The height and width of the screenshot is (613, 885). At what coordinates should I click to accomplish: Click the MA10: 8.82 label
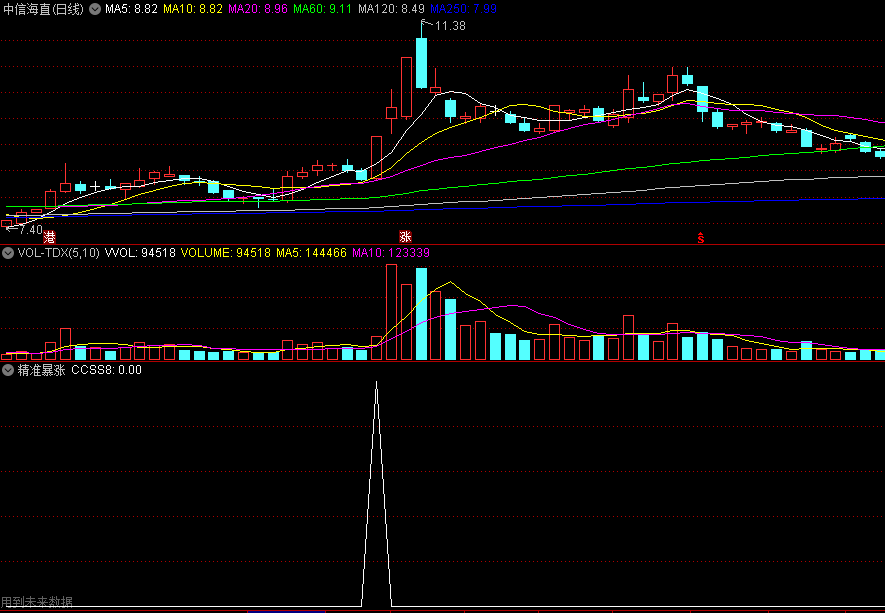[x=192, y=9]
